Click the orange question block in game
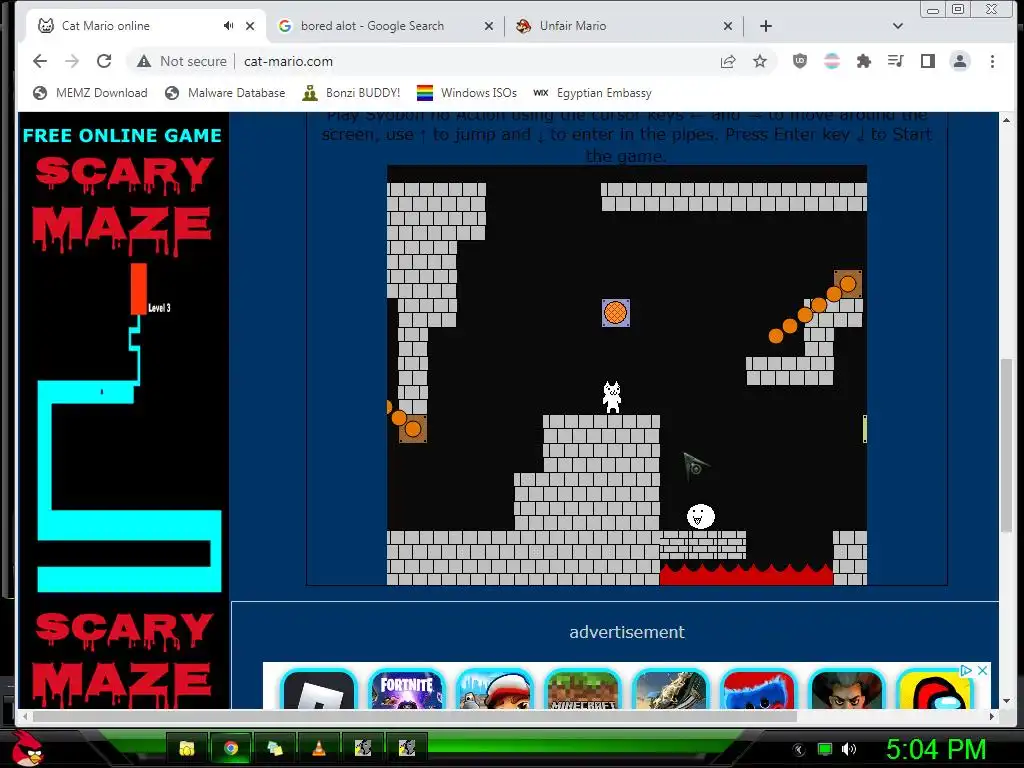The width and height of the screenshot is (1024, 768). pos(616,313)
